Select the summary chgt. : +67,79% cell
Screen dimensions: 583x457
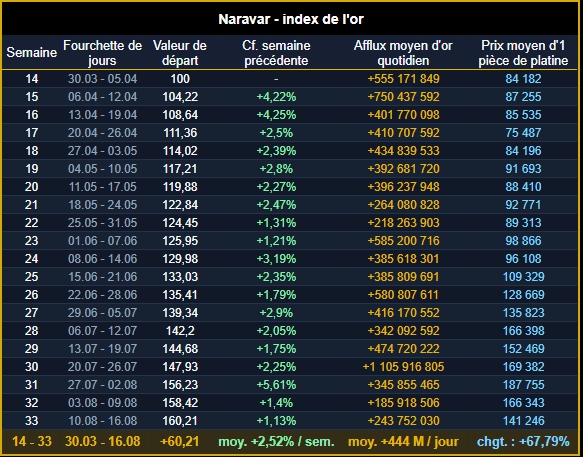[x=523, y=442]
